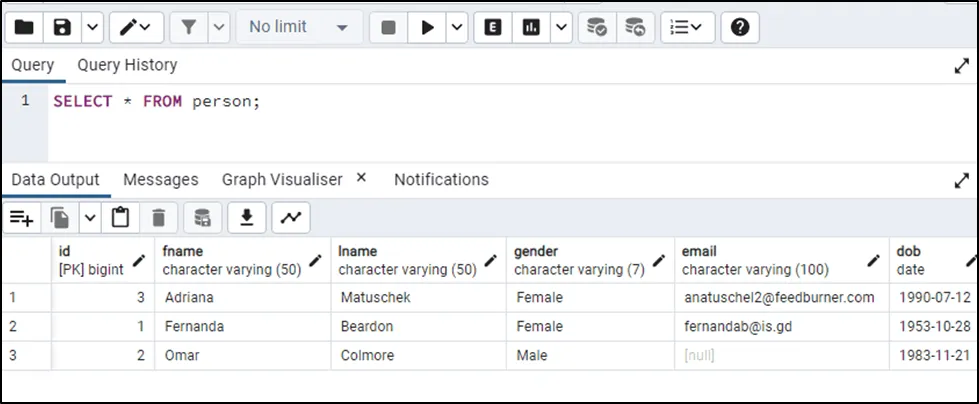979x404 pixels.
Task: Click the Commit transaction icon
Action: point(596,27)
